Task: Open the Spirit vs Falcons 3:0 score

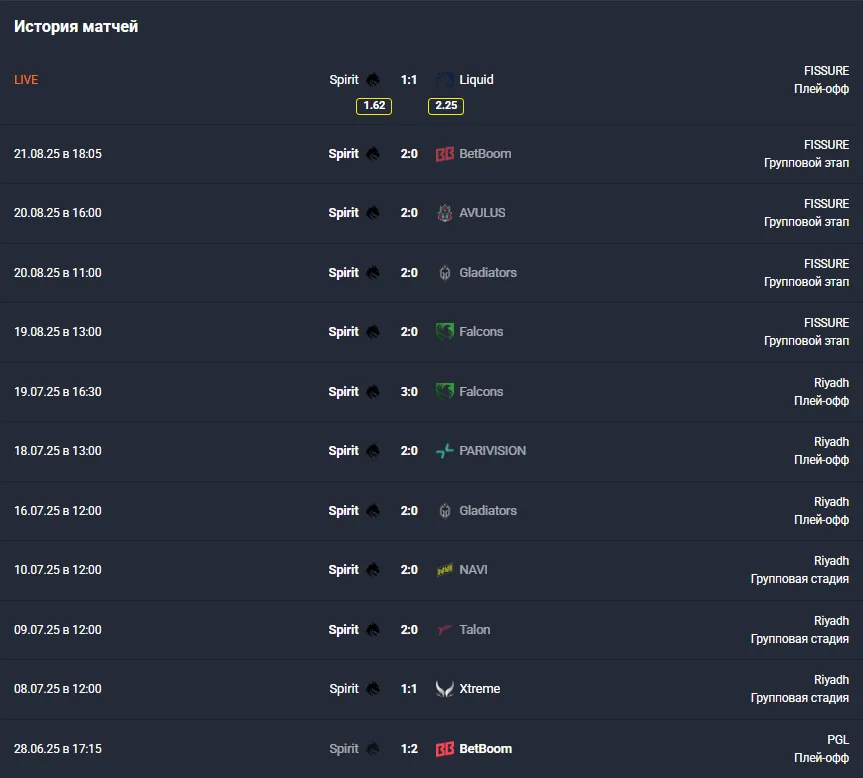Action: 409,392
